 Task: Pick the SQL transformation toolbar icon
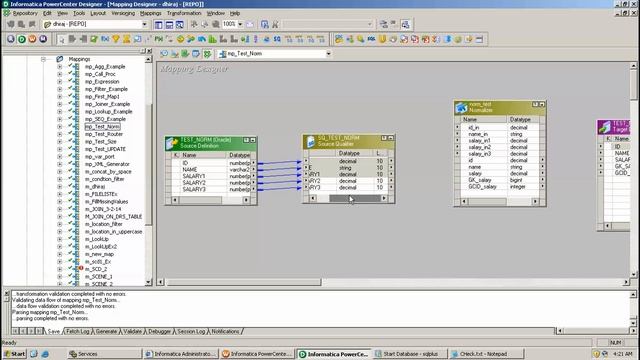click(x=371, y=39)
